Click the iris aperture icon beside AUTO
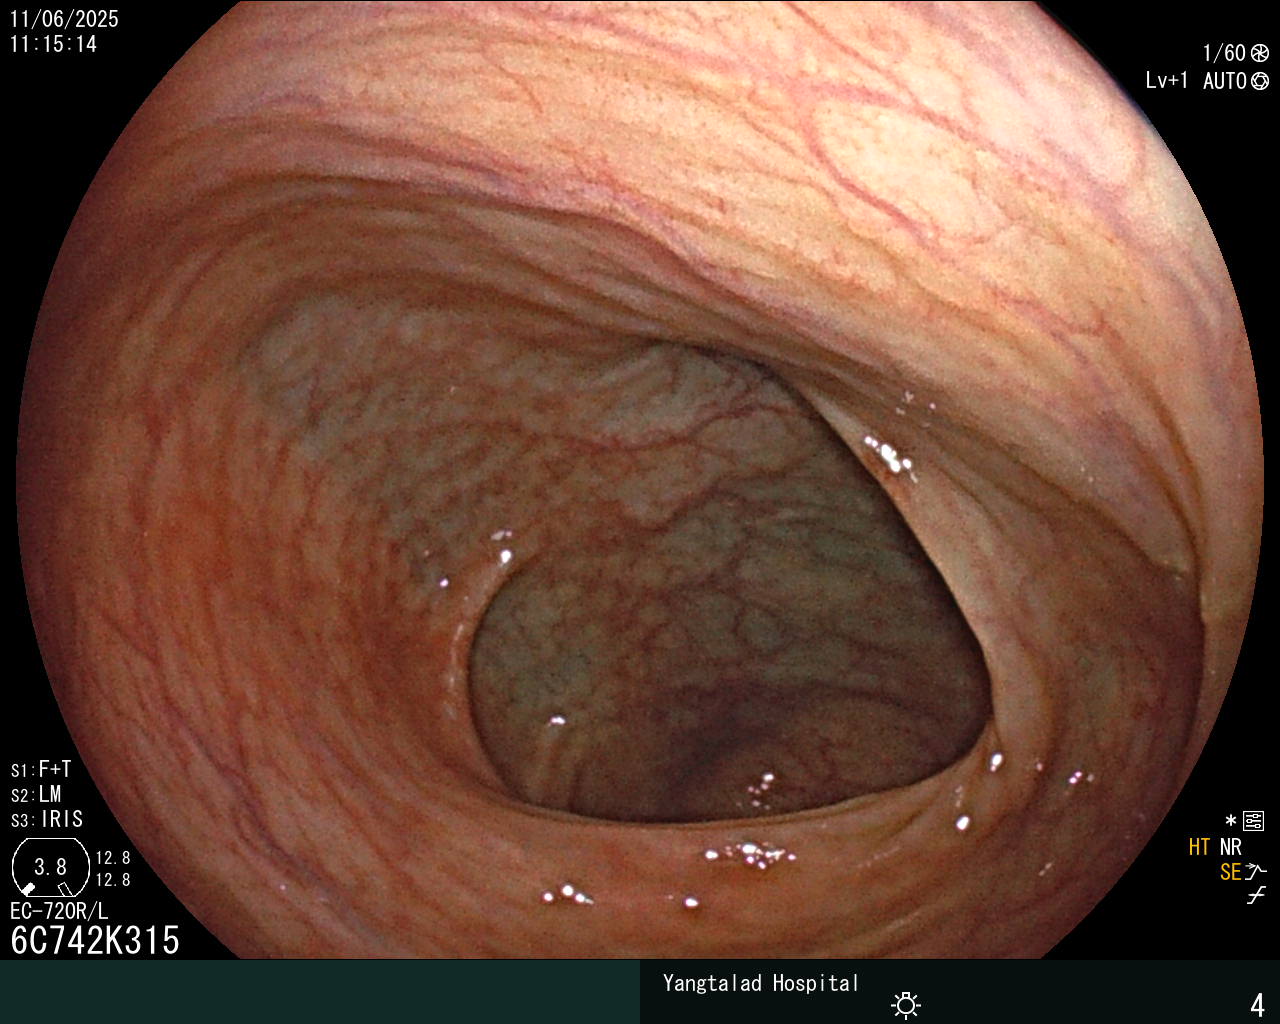This screenshot has height=1024, width=1280. tap(1260, 81)
